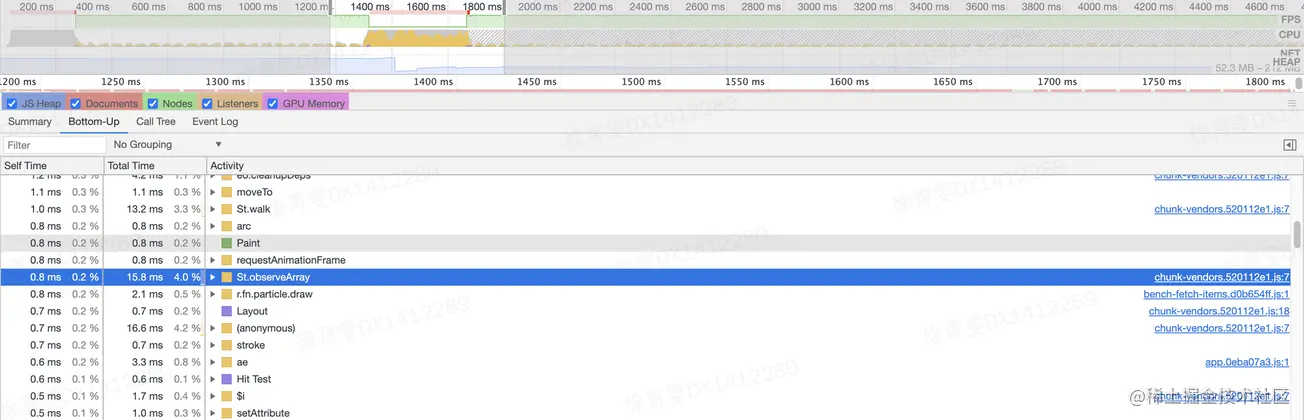1304x420 pixels.
Task: Select the Layout row name
Action: 252,311
